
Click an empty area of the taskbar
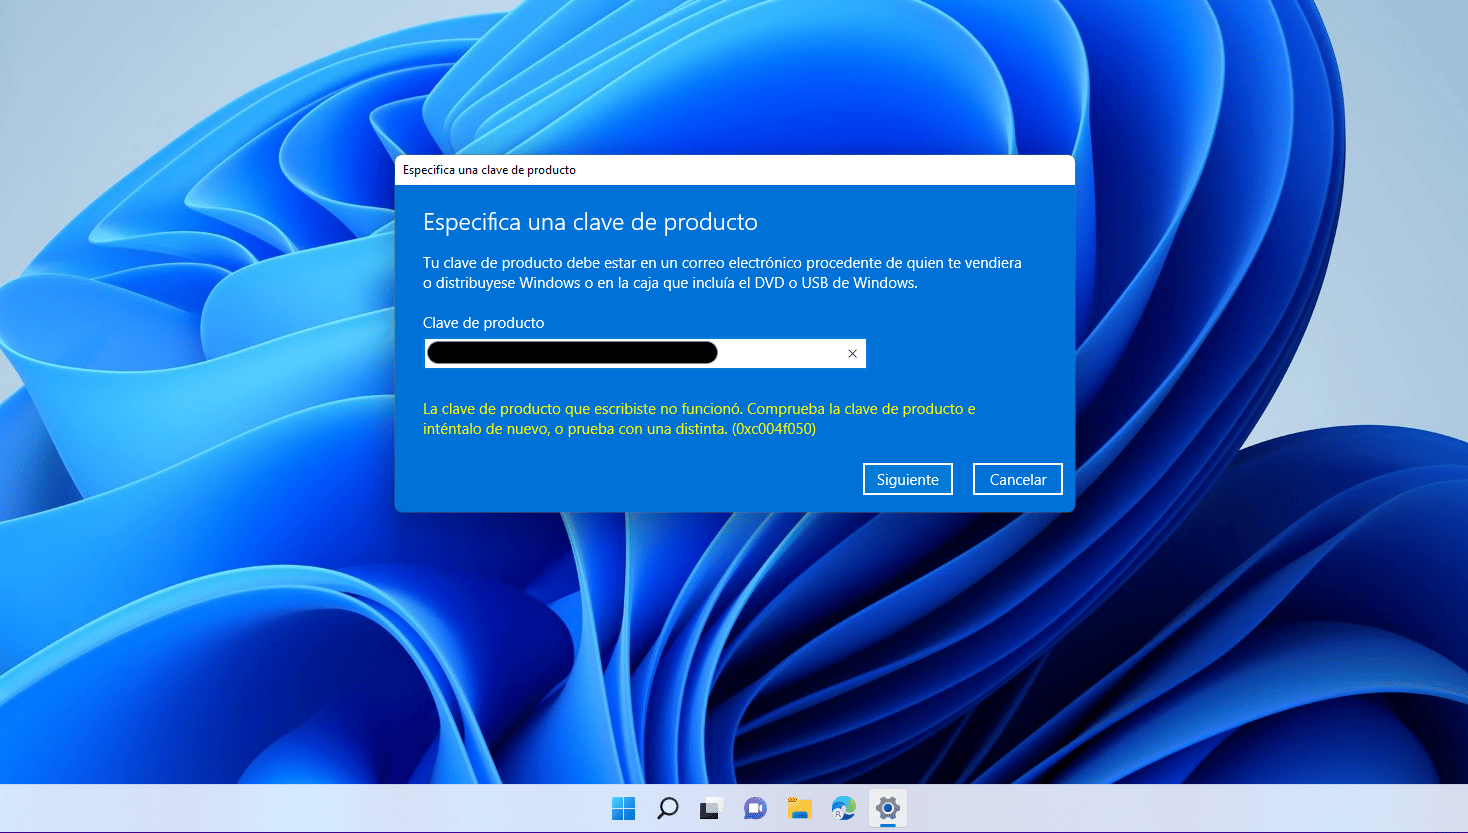tap(300, 808)
